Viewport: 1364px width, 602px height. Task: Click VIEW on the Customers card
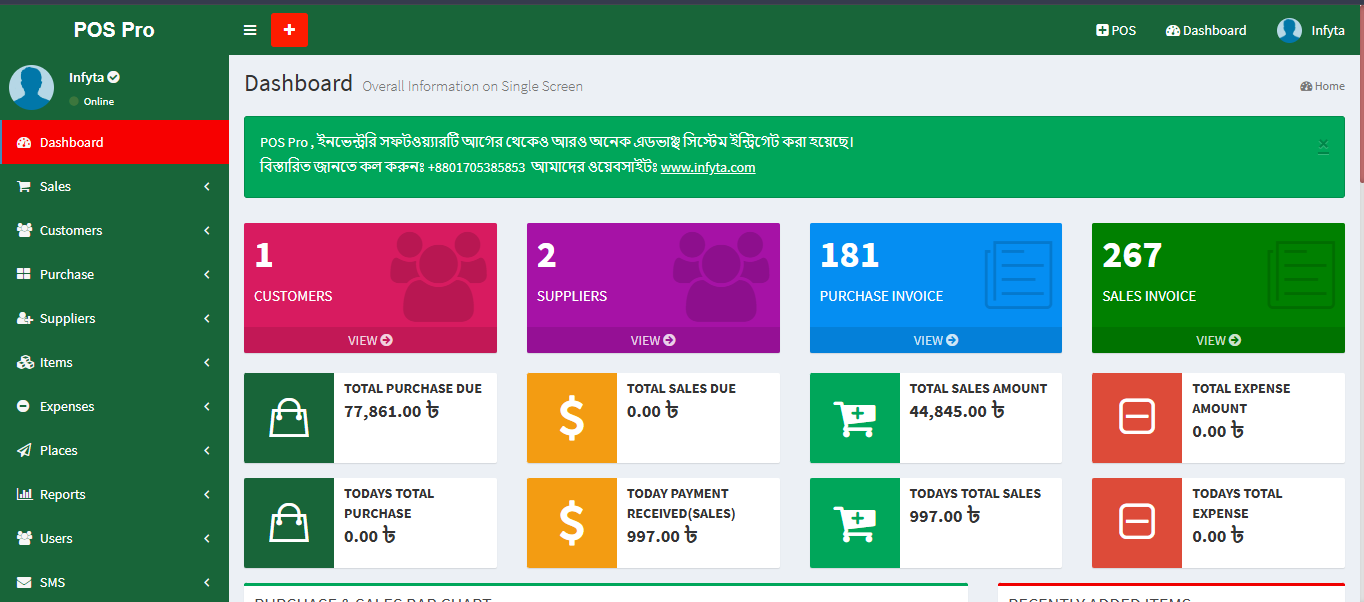(x=370, y=340)
